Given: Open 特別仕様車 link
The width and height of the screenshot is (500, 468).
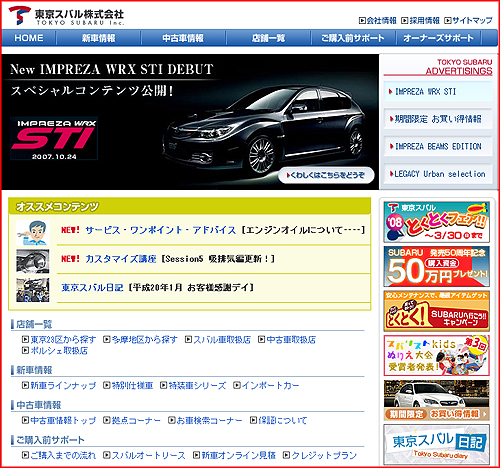Looking at the screenshot, I should coord(128,385).
